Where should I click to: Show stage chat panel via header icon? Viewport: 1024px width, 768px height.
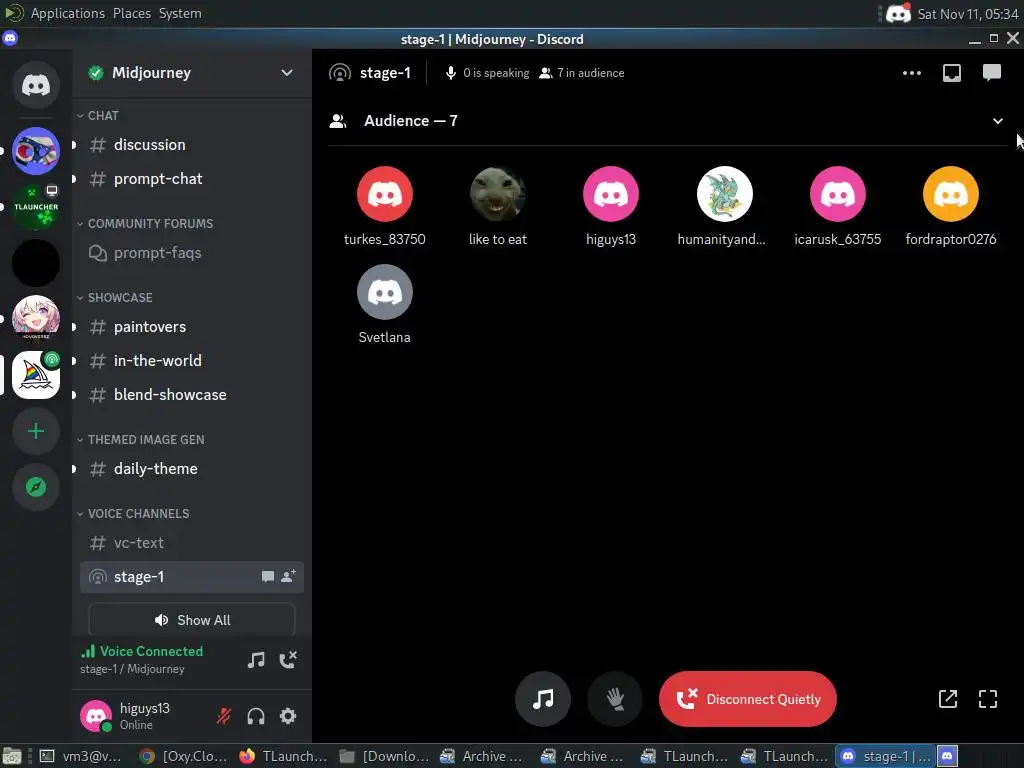(992, 72)
